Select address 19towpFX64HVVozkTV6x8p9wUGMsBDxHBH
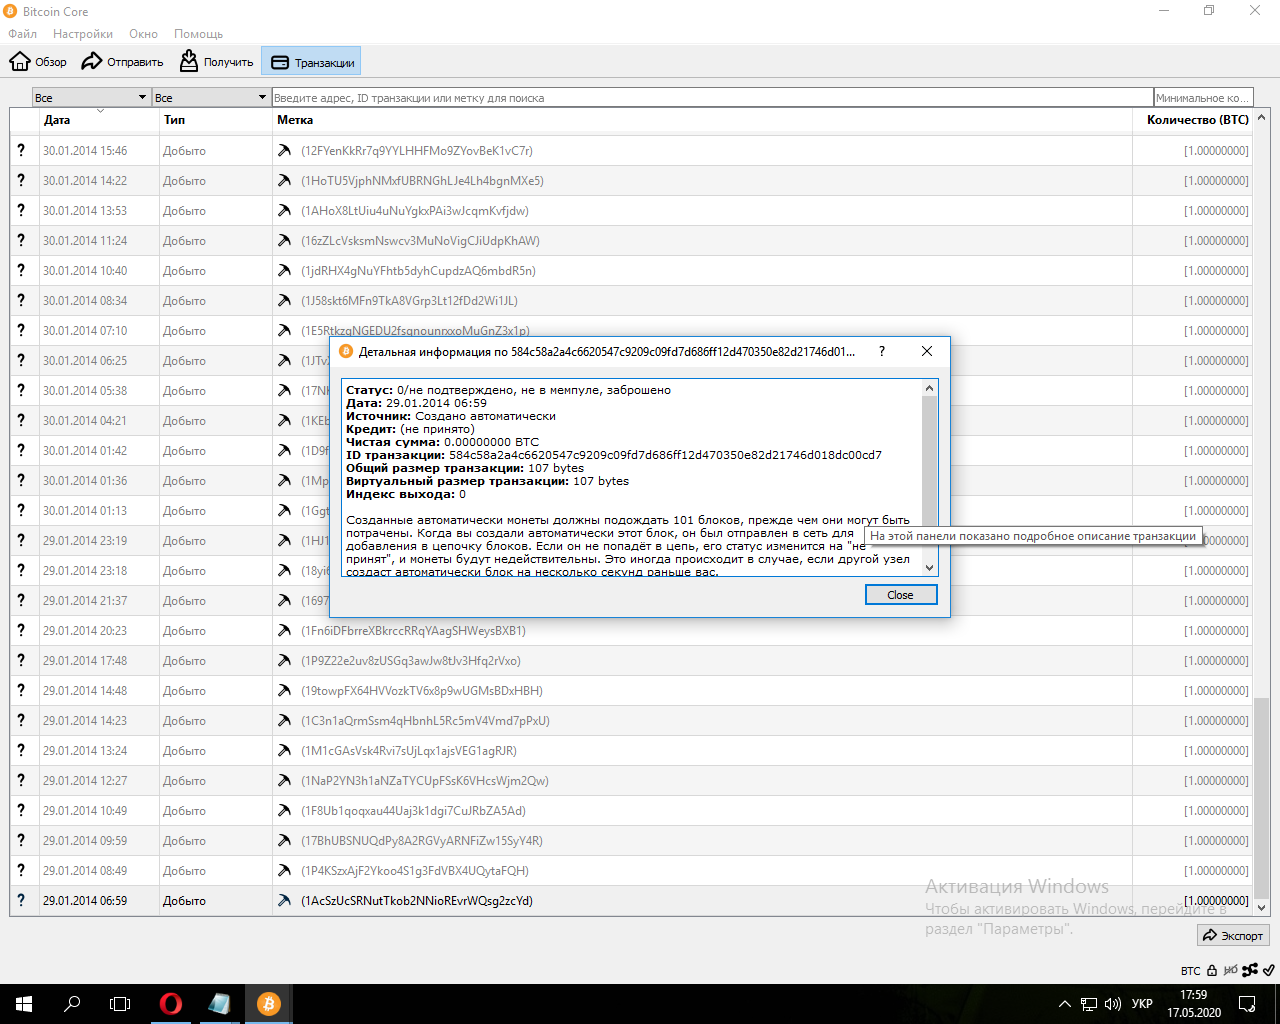 [422, 691]
